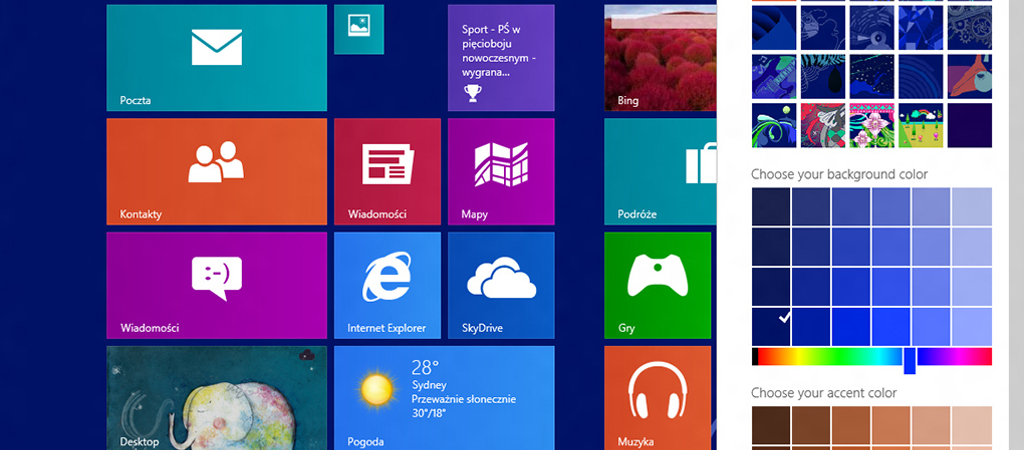Open the purple Wiadomości messaging tile

[x=217, y=285]
